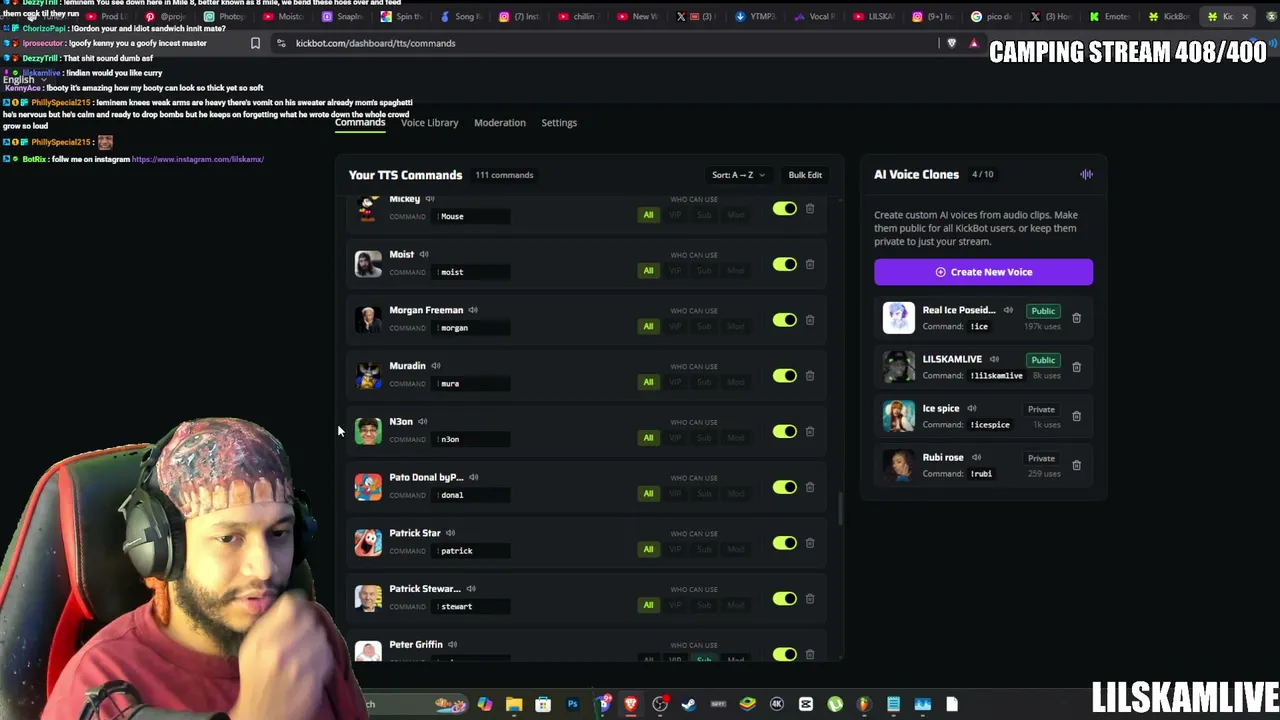The image size is (1280, 720).
Task: Go to the Moderation tab
Action: point(500,123)
